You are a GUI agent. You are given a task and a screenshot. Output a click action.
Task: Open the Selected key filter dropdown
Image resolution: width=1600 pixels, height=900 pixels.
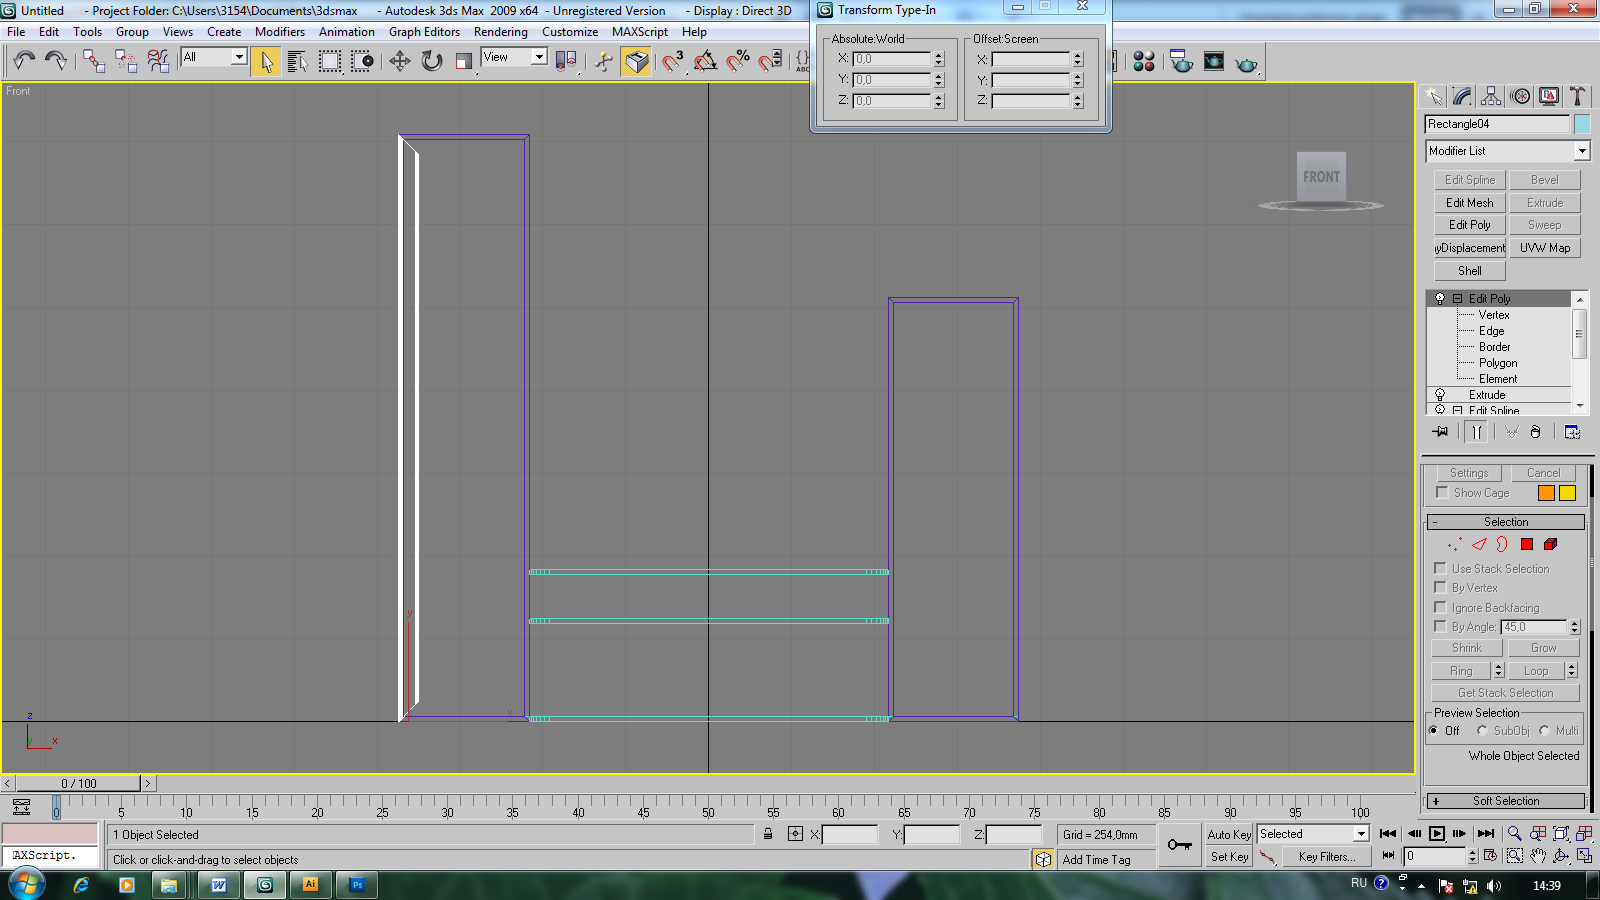point(1361,834)
